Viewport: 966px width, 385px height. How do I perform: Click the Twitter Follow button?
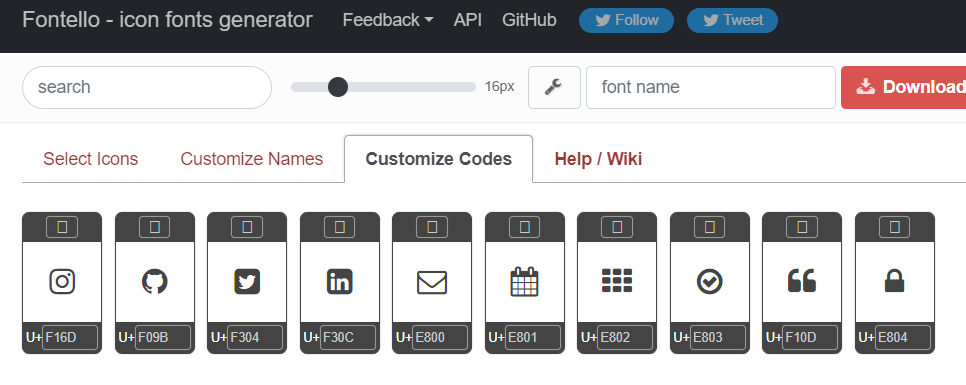point(627,20)
